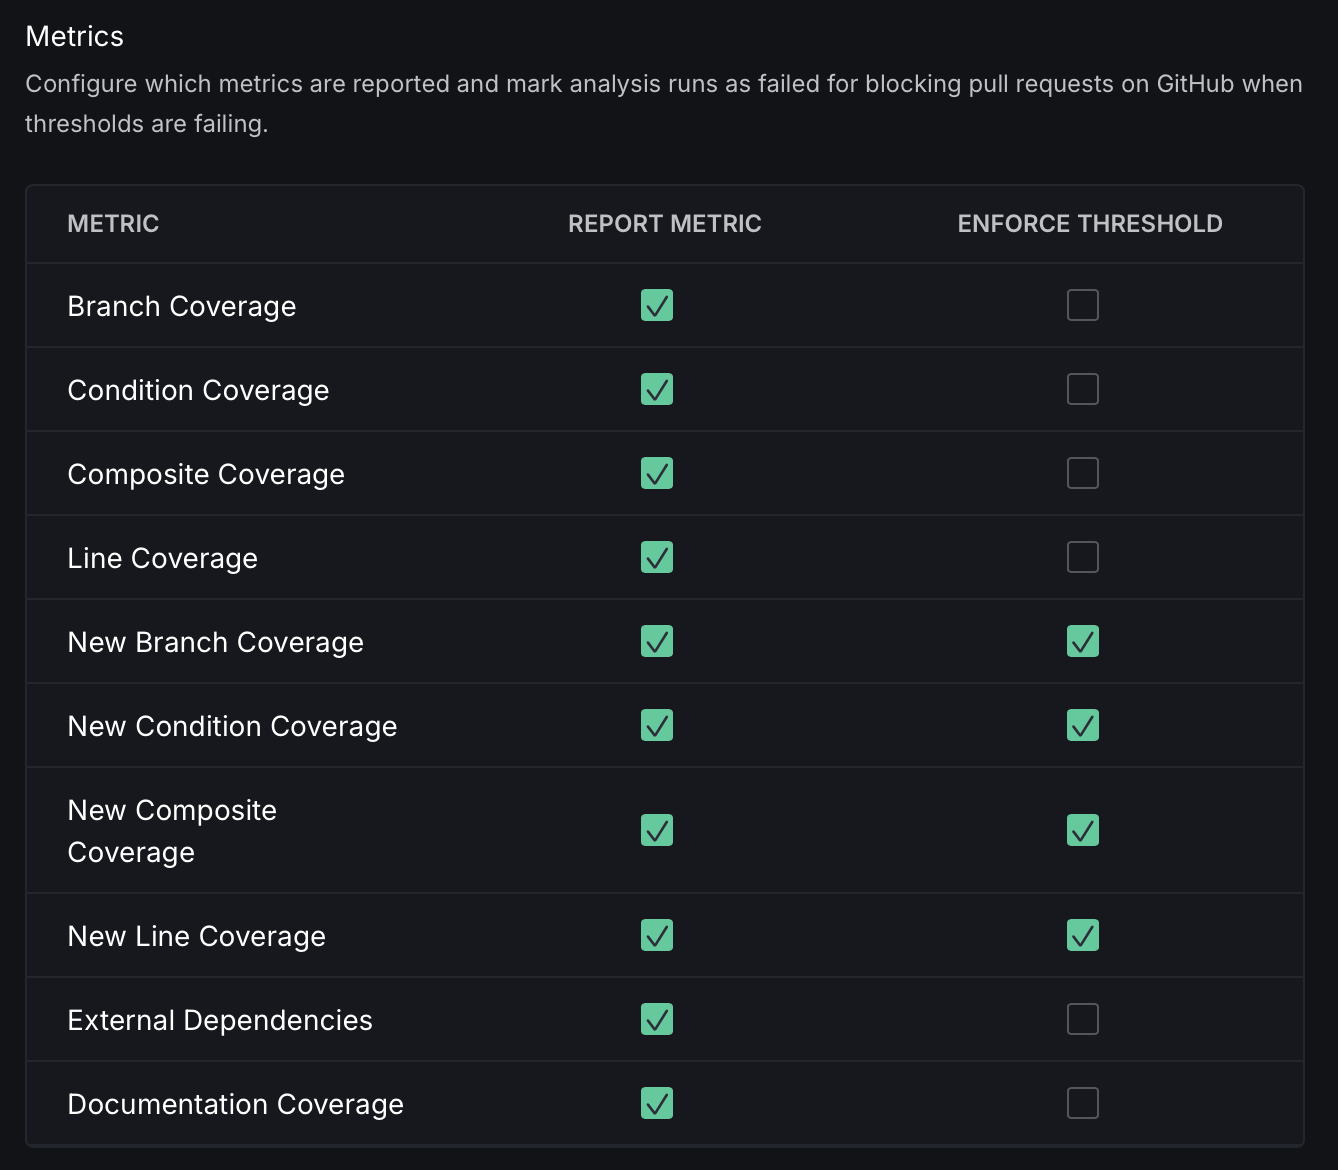Enable Documentation Coverage threshold enforcement
This screenshot has width=1338, height=1170.
click(x=1082, y=1103)
